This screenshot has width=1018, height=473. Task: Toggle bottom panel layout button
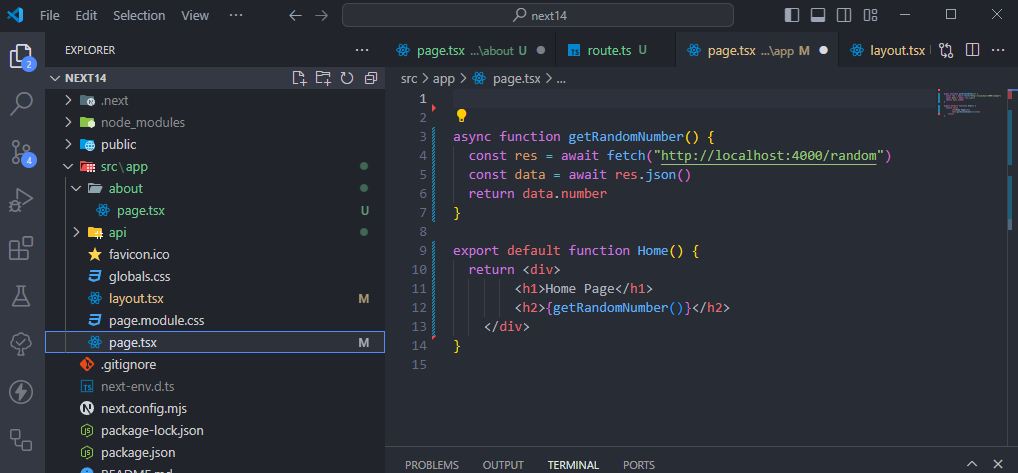817,15
